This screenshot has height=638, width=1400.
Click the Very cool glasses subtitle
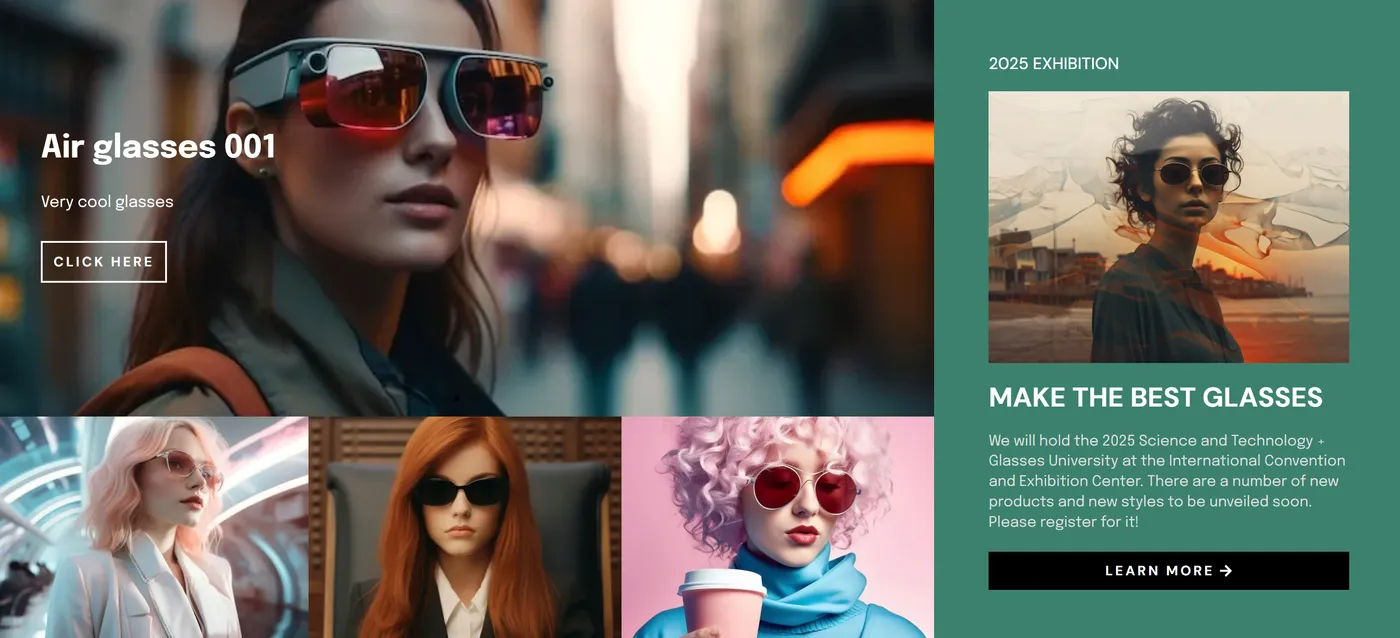click(x=107, y=202)
